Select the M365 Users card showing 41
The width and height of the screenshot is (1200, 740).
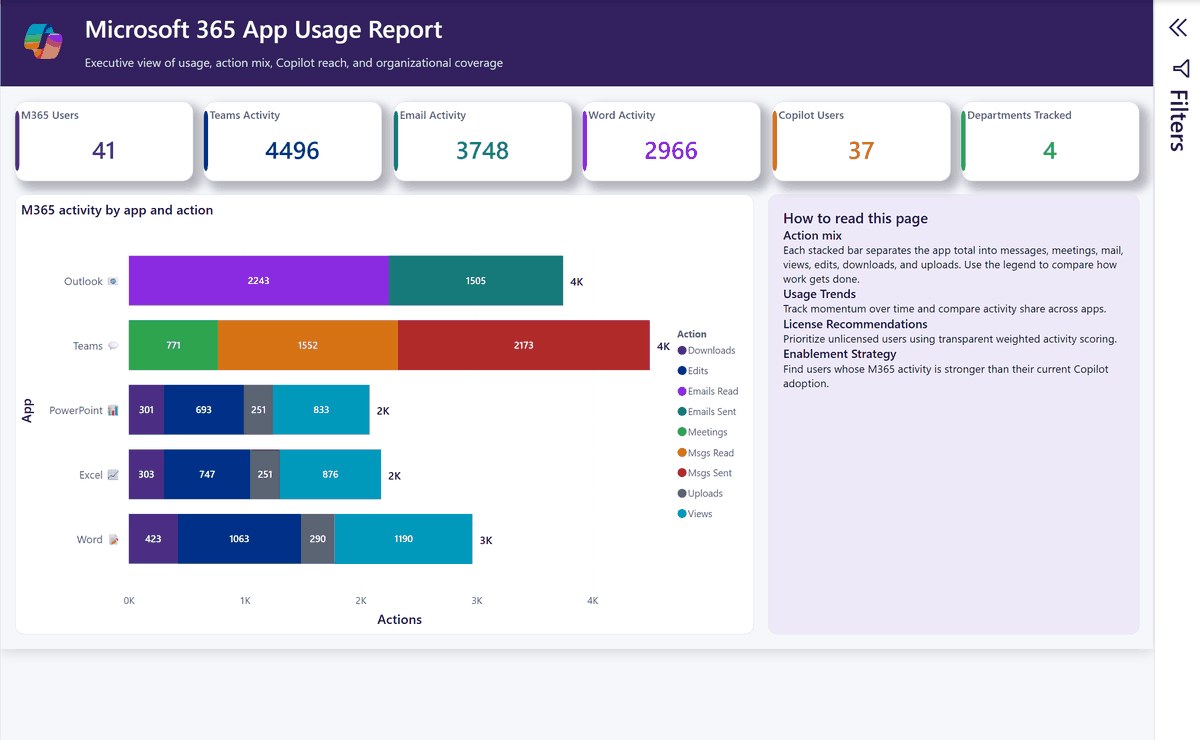(x=104, y=141)
